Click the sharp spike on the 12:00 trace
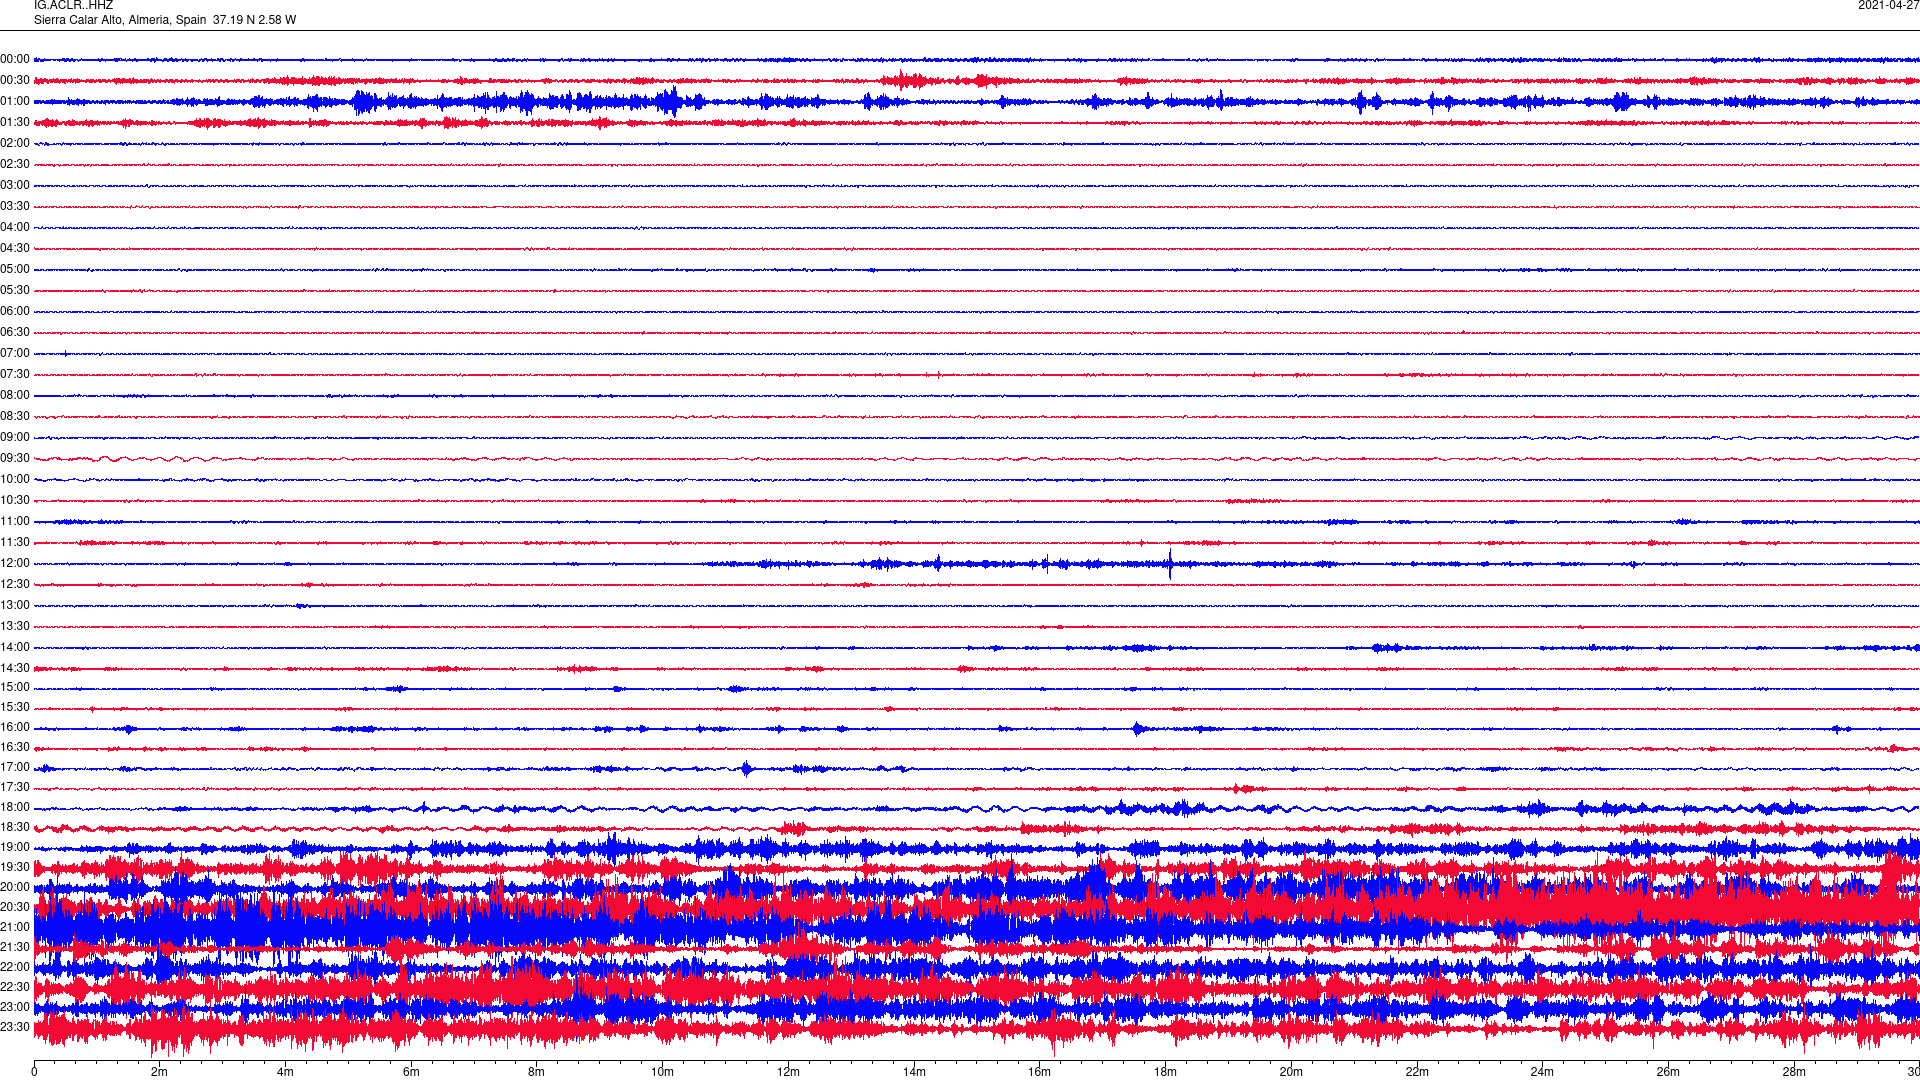 (1170, 561)
